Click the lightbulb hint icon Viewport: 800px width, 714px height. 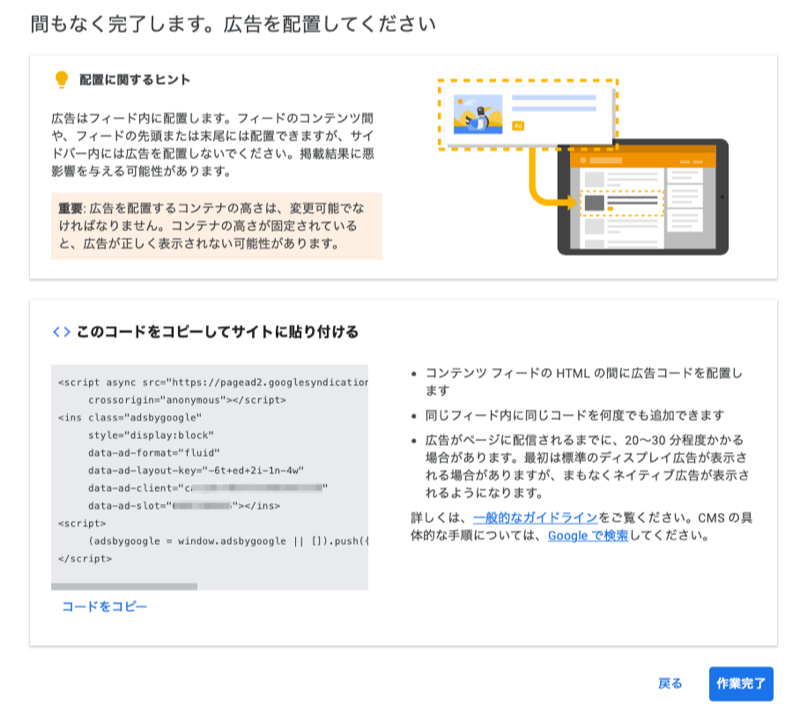click(x=62, y=80)
